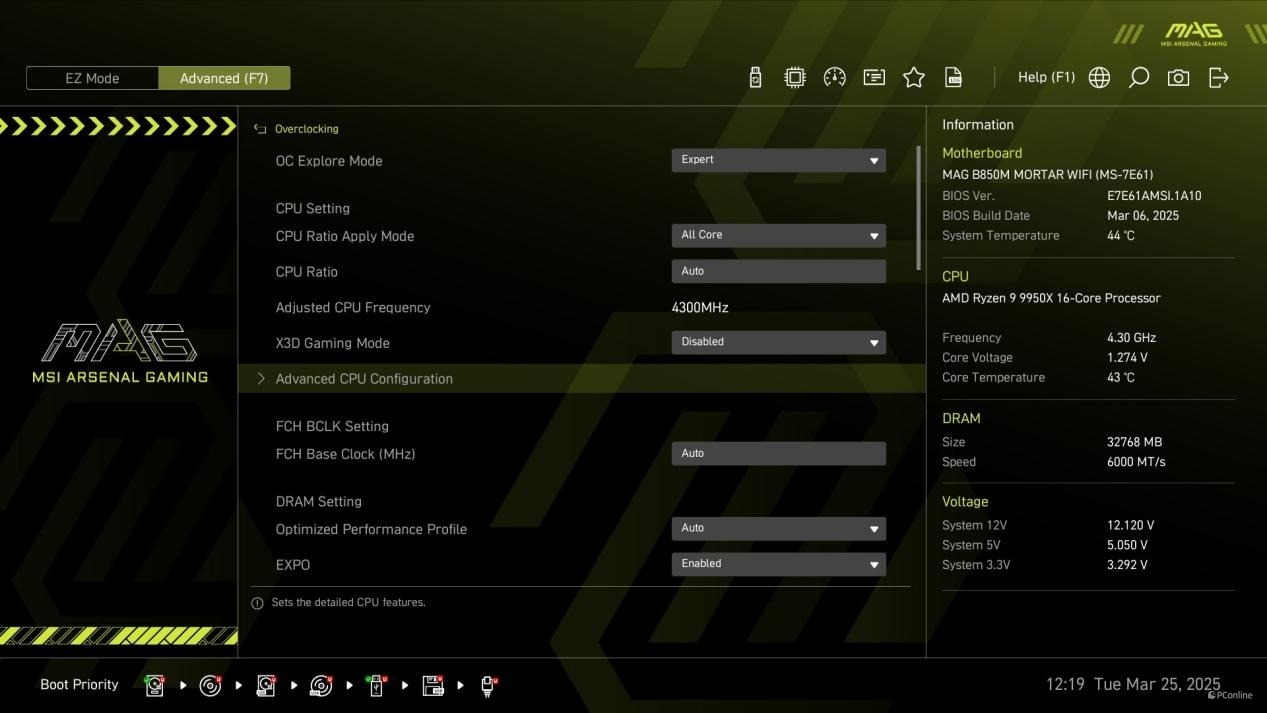Click the System 3.3V 3.292 V reading

(1127, 565)
